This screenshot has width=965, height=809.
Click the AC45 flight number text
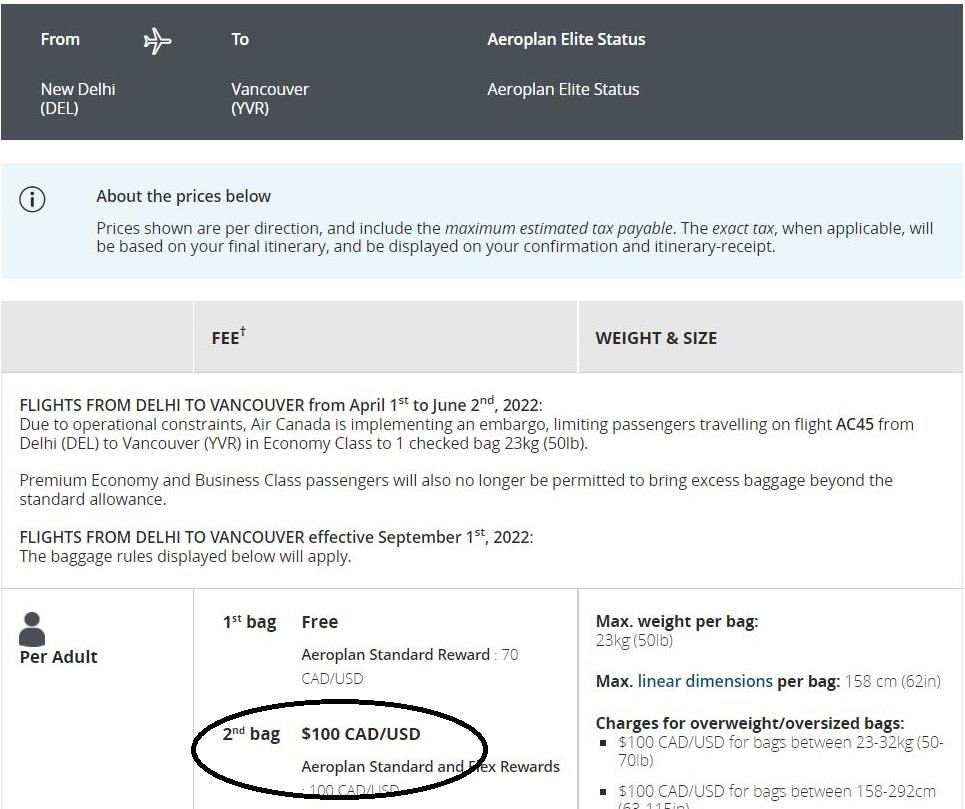[854, 424]
